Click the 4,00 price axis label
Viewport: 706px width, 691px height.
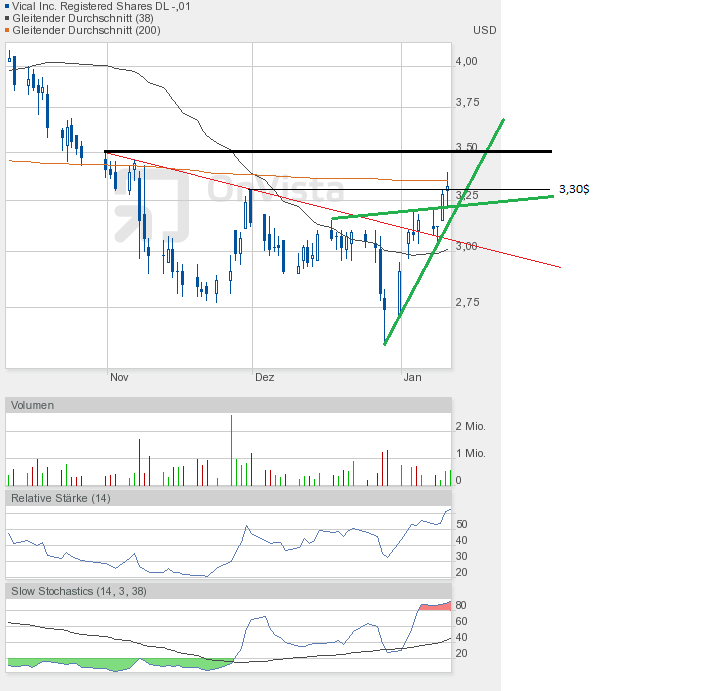[466, 61]
